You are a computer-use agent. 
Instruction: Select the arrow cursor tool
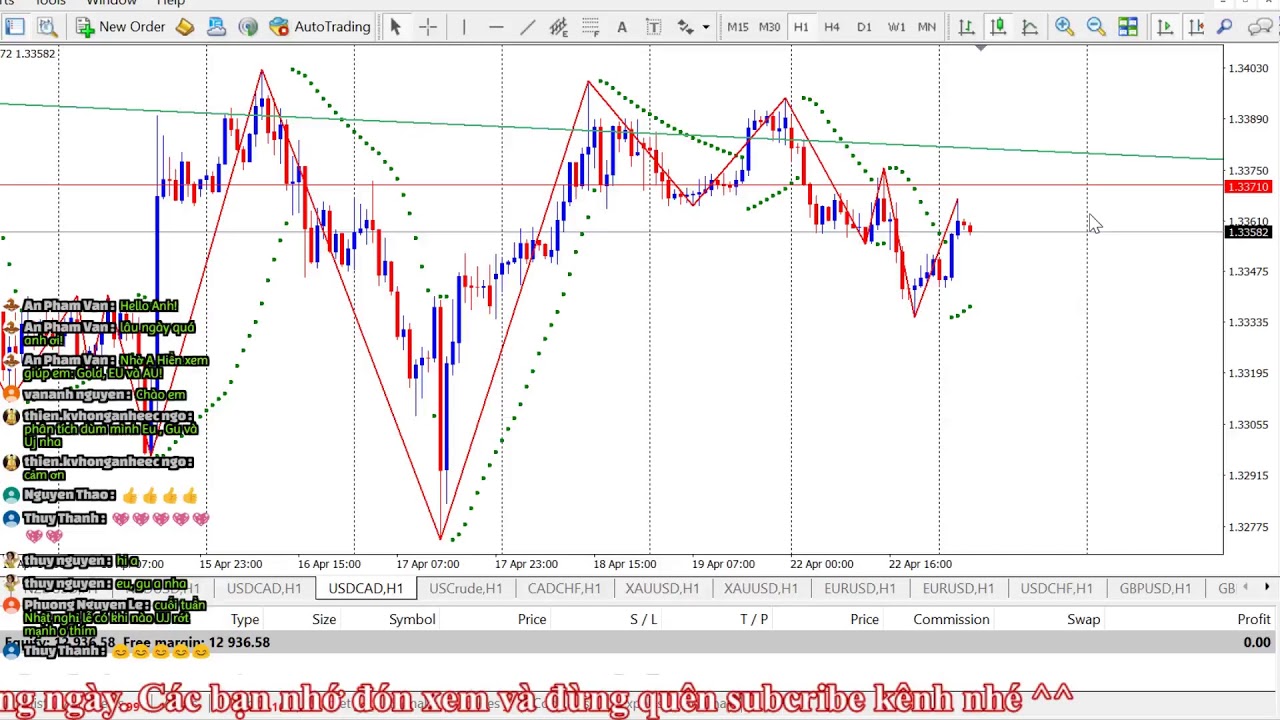tap(395, 27)
